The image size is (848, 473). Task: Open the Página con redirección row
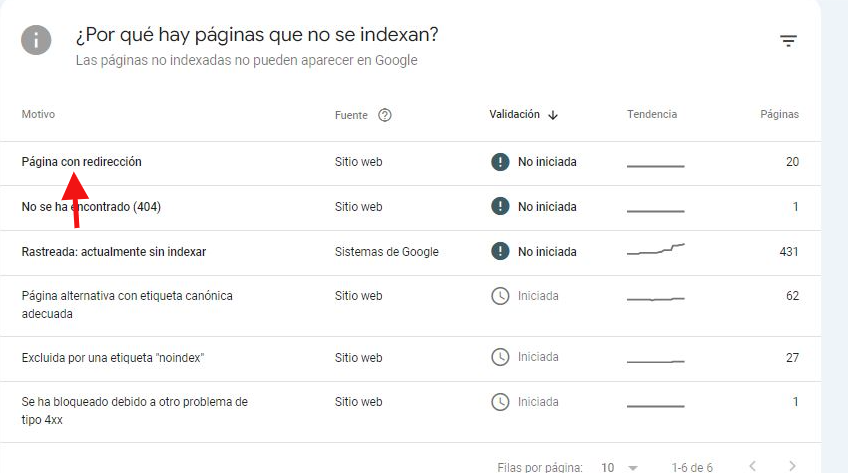click(x=410, y=163)
